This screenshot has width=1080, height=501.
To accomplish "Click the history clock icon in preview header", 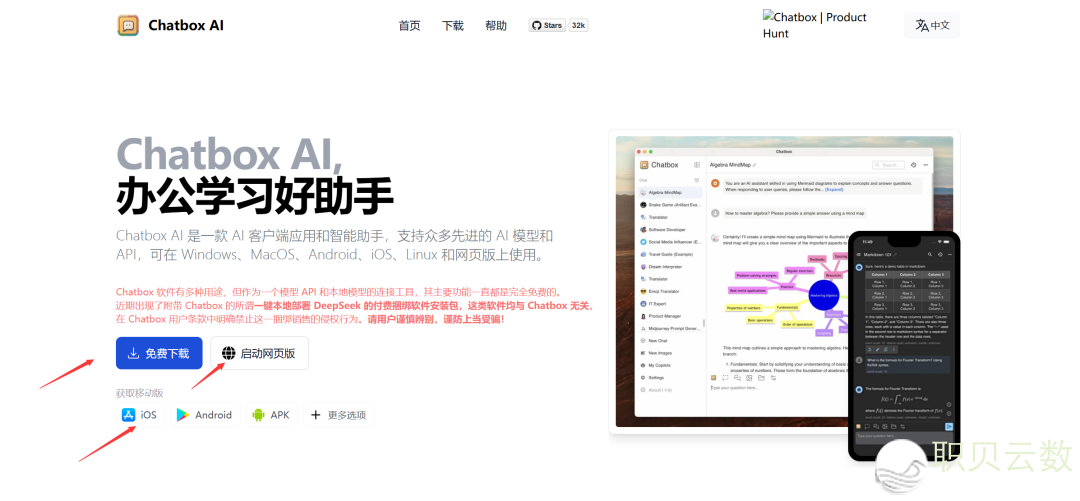I will click(x=913, y=165).
